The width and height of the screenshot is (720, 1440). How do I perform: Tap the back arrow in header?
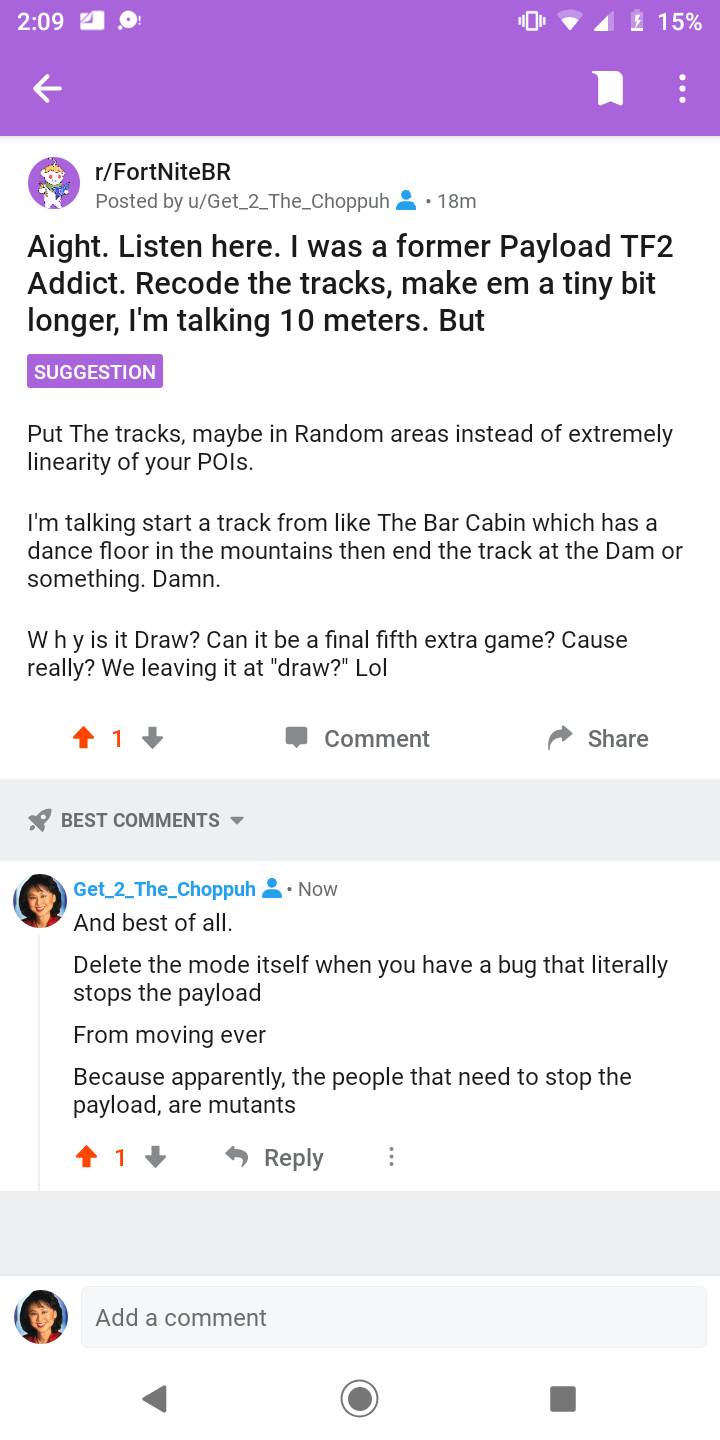(47, 89)
